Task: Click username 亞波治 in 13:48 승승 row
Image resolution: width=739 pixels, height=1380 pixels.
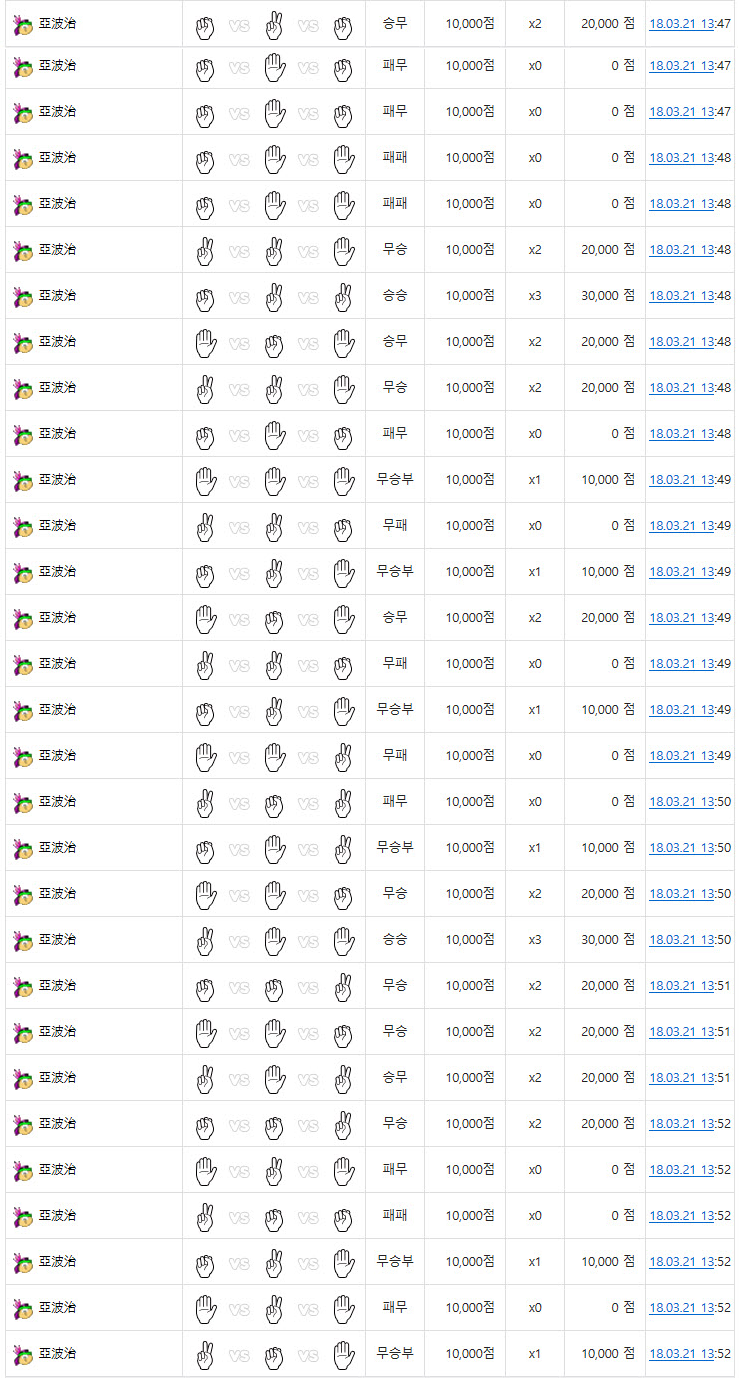Action: 58,296
